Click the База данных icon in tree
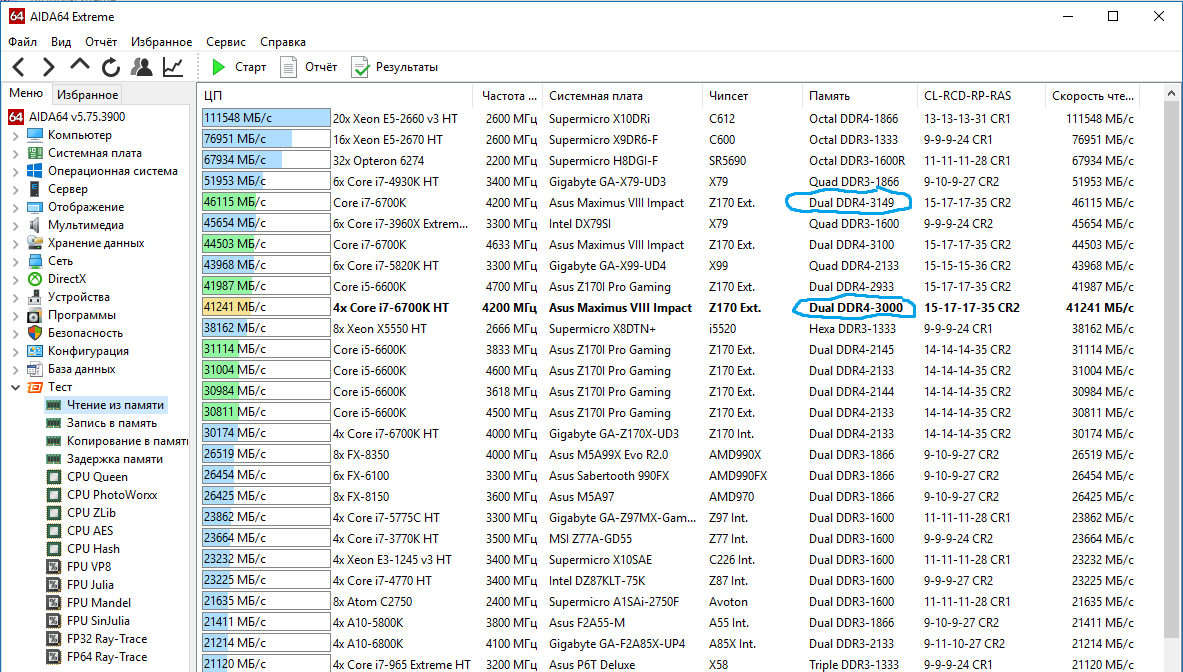Viewport: 1183px width, 672px height. pyautogui.click(x=35, y=369)
